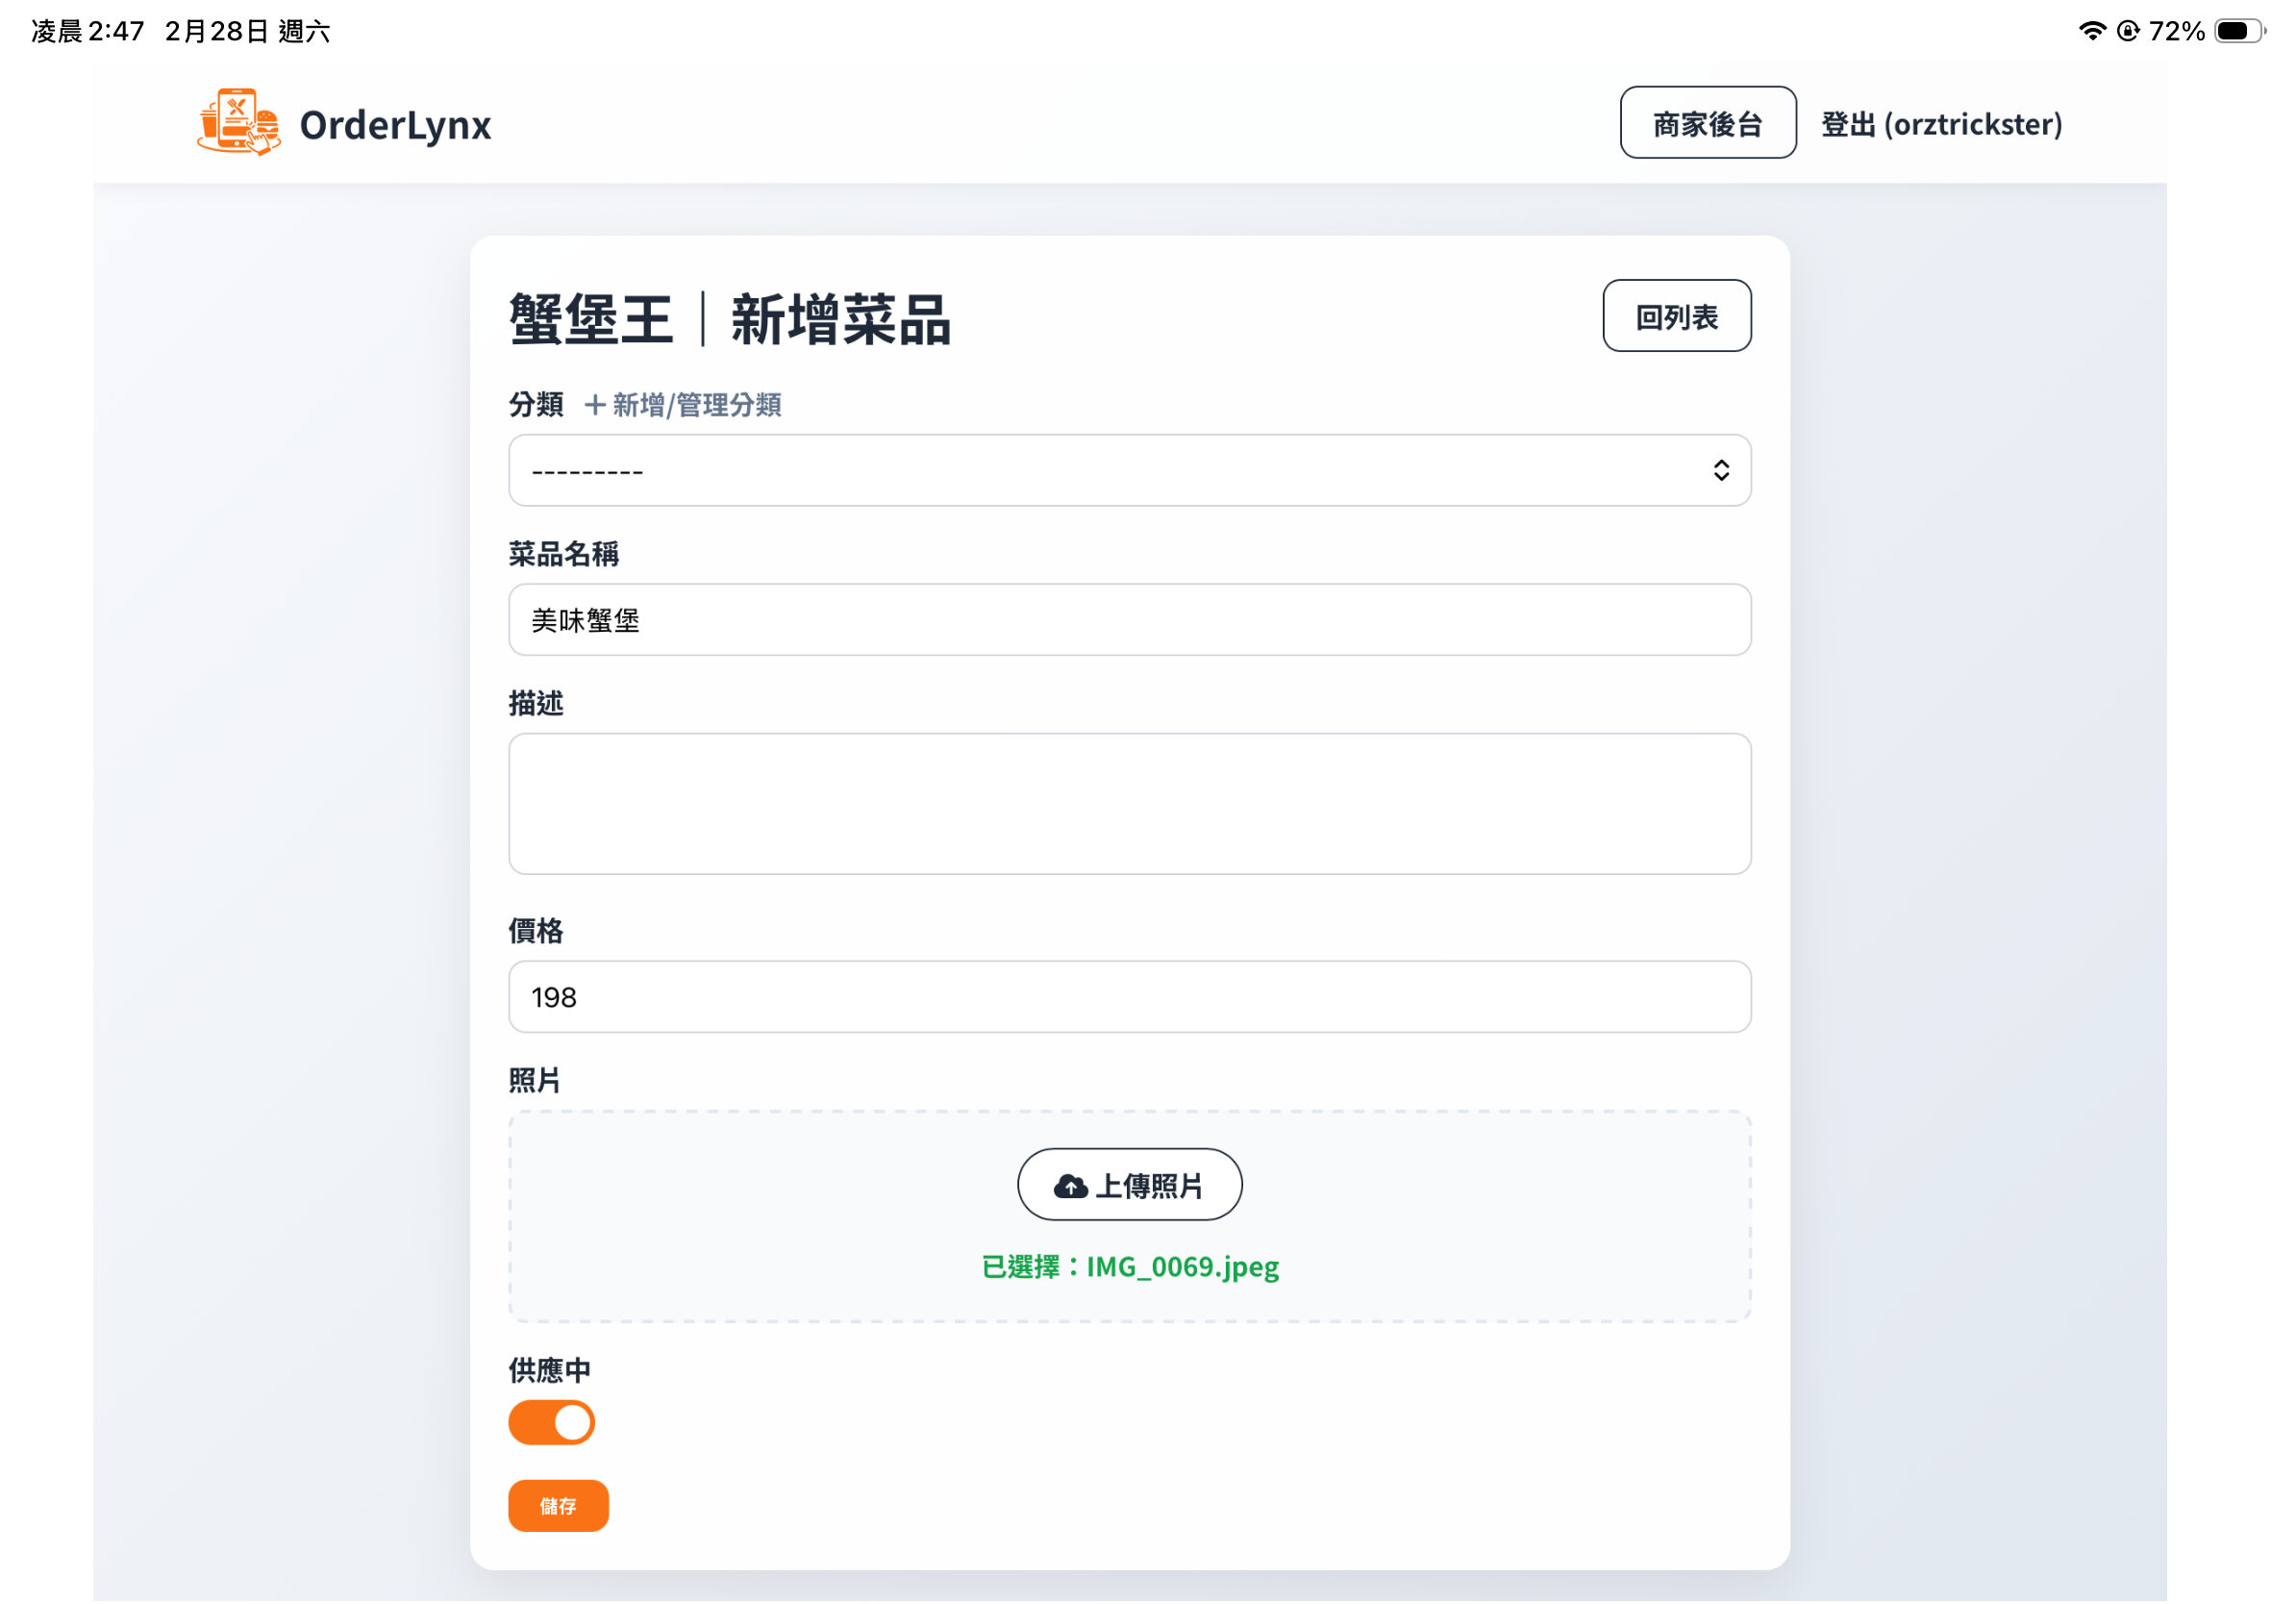Click the OrderLynx logo icon
This screenshot has width=2296, height=1604.
pos(238,122)
